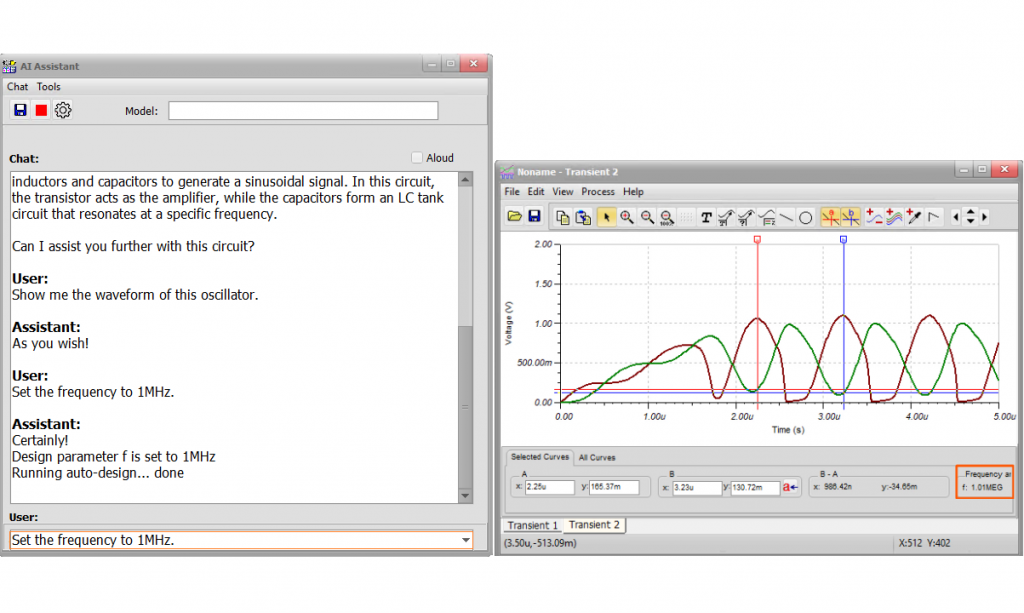1024x613 pixels.
Task: Click the up-down arrows in Transient toolbar
Action: tap(970, 217)
